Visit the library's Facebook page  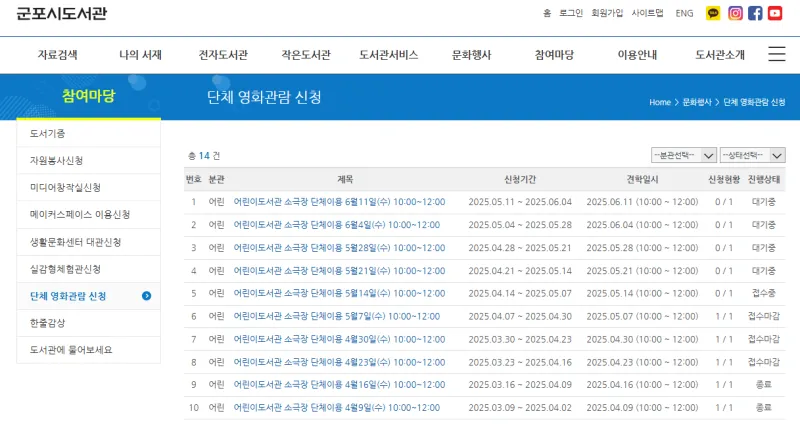[756, 13]
